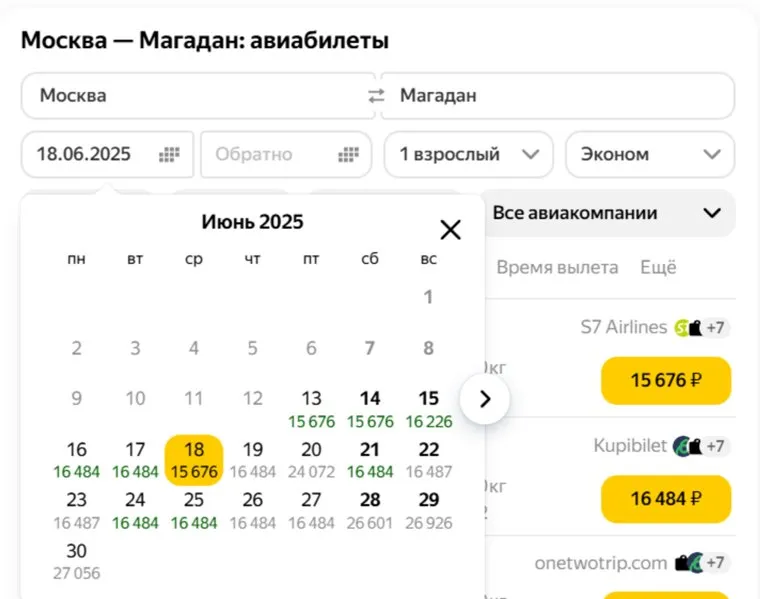Expand the passengers dropdown '1 взрослый'
This screenshot has width=760, height=599.
click(468, 154)
